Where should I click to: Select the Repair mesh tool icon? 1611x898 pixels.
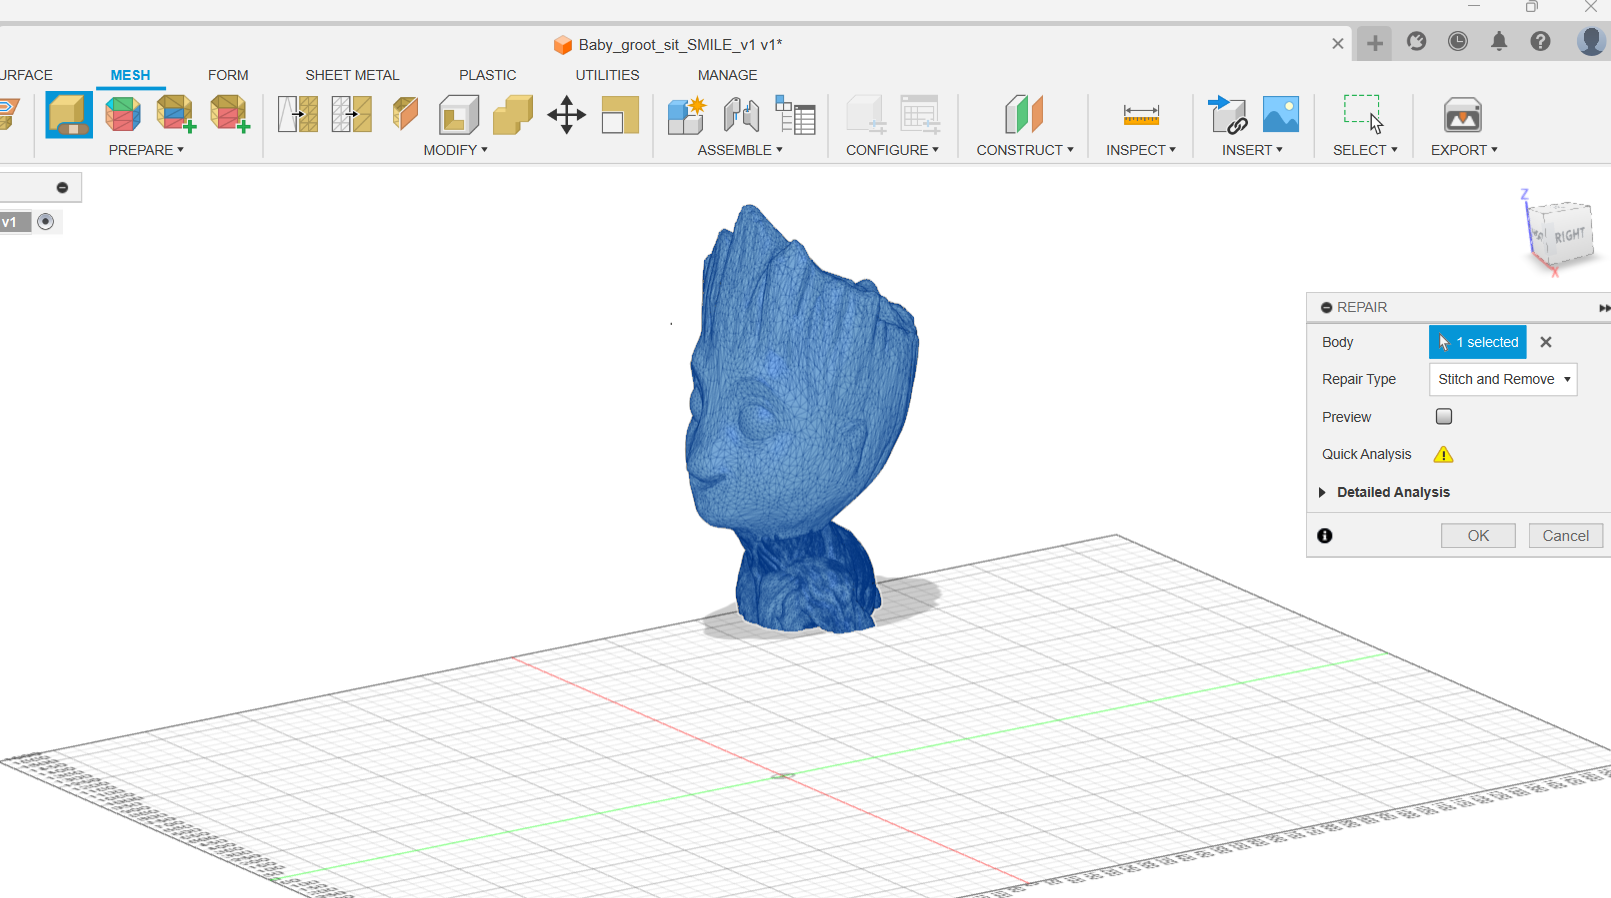click(x=69, y=114)
